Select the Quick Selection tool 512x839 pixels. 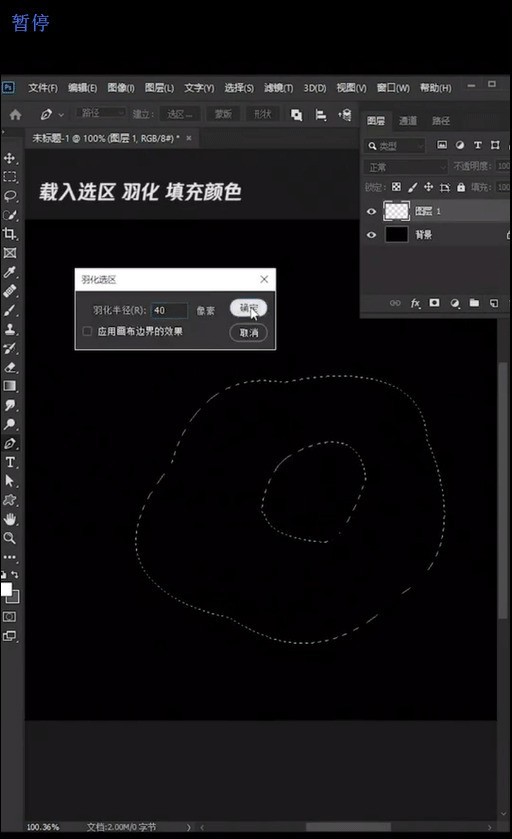(x=10, y=215)
